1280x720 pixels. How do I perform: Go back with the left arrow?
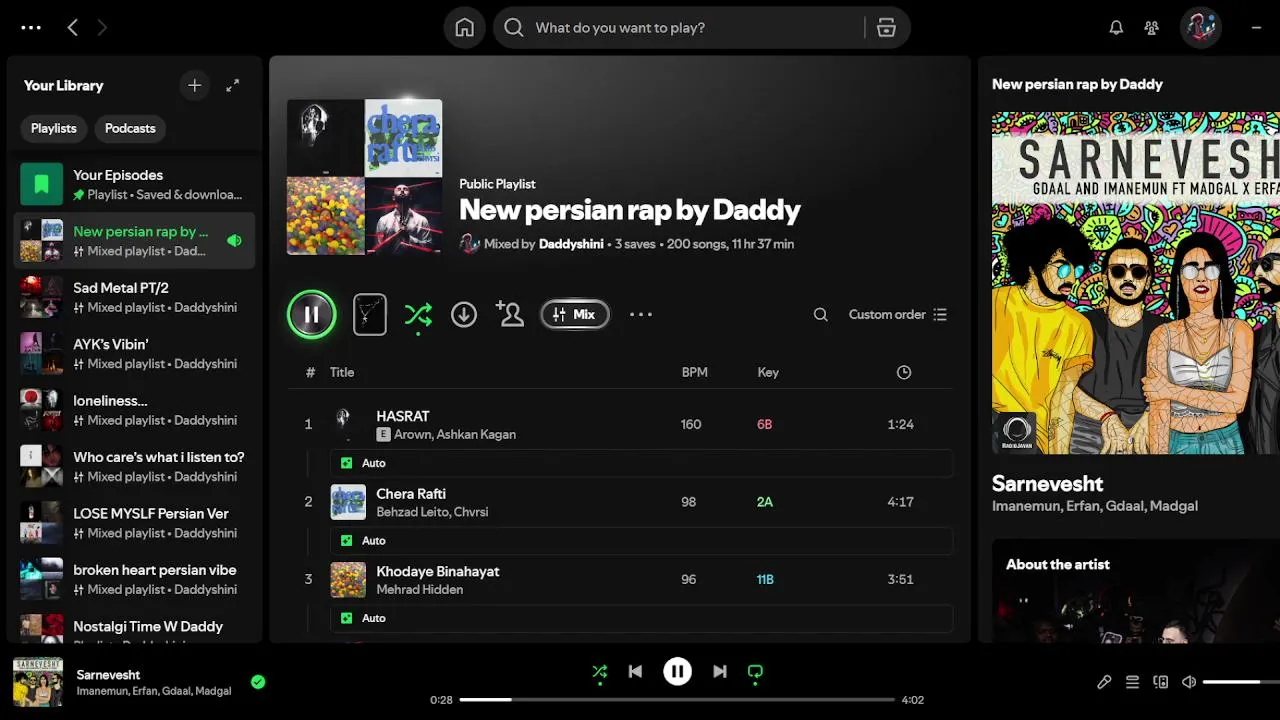[x=72, y=28]
